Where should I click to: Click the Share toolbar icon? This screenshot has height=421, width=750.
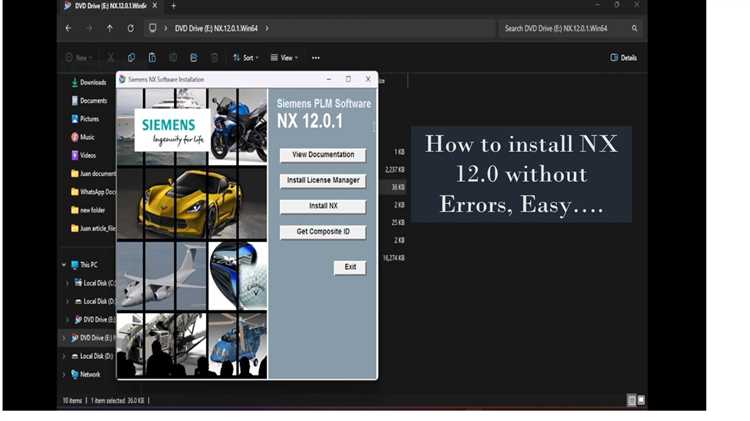click(194, 58)
